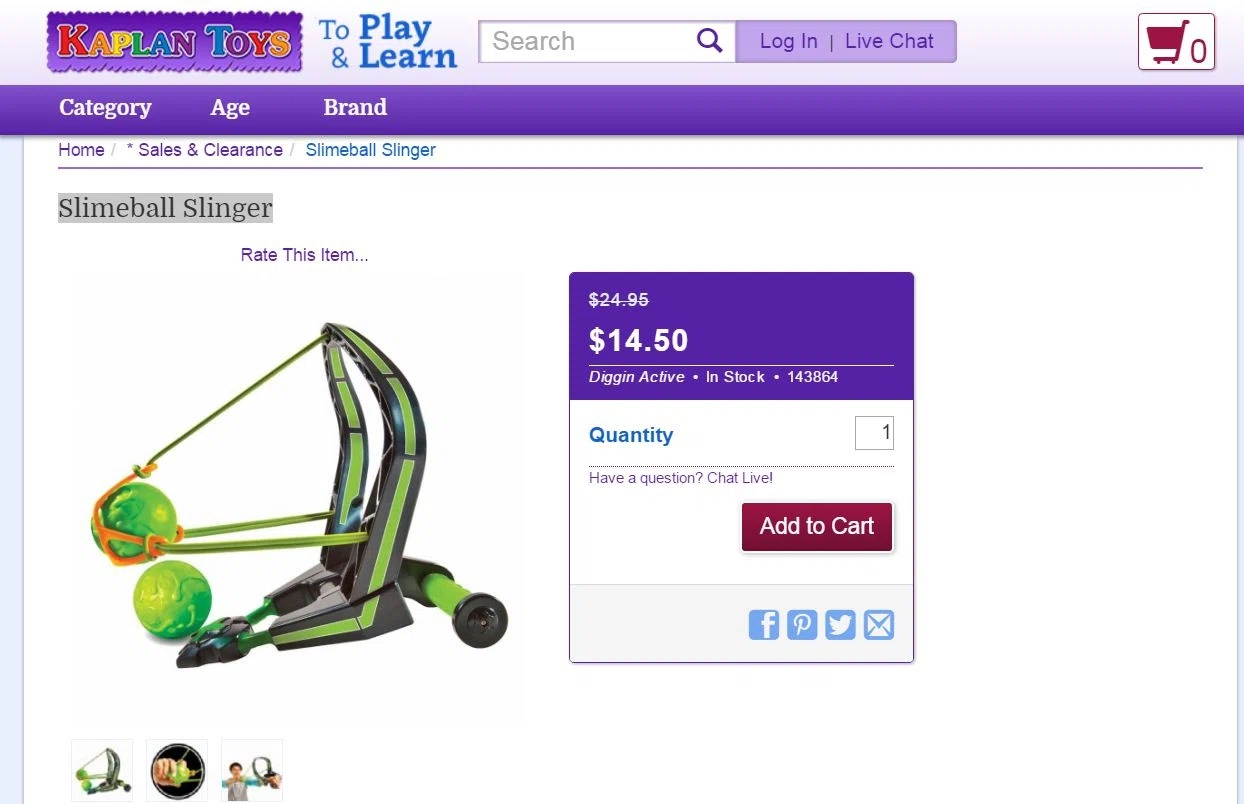
Task: Go to Home breadcrumb link
Action: click(81, 150)
